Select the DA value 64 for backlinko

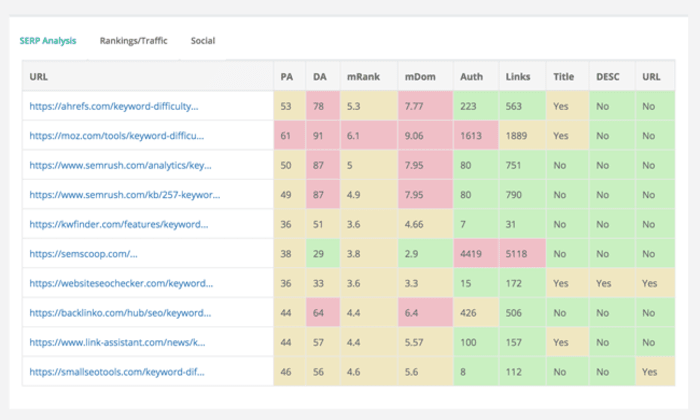point(323,313)
